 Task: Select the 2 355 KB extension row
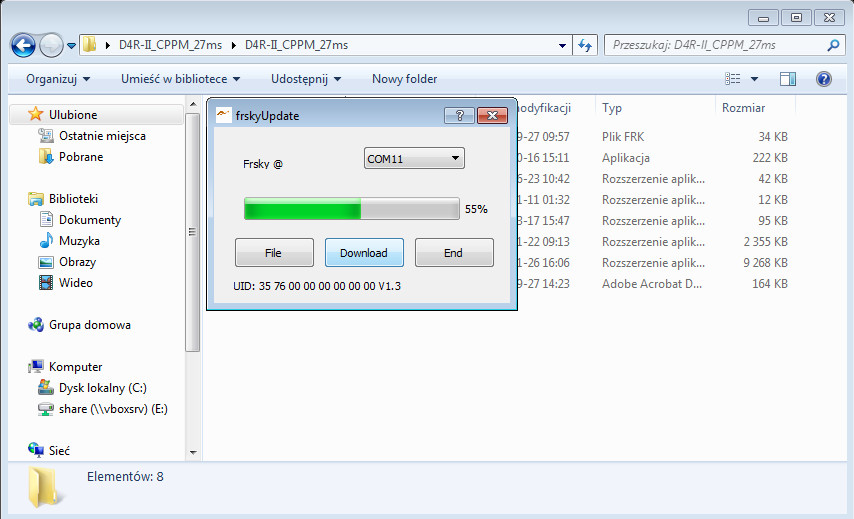[x=652, y=242]
